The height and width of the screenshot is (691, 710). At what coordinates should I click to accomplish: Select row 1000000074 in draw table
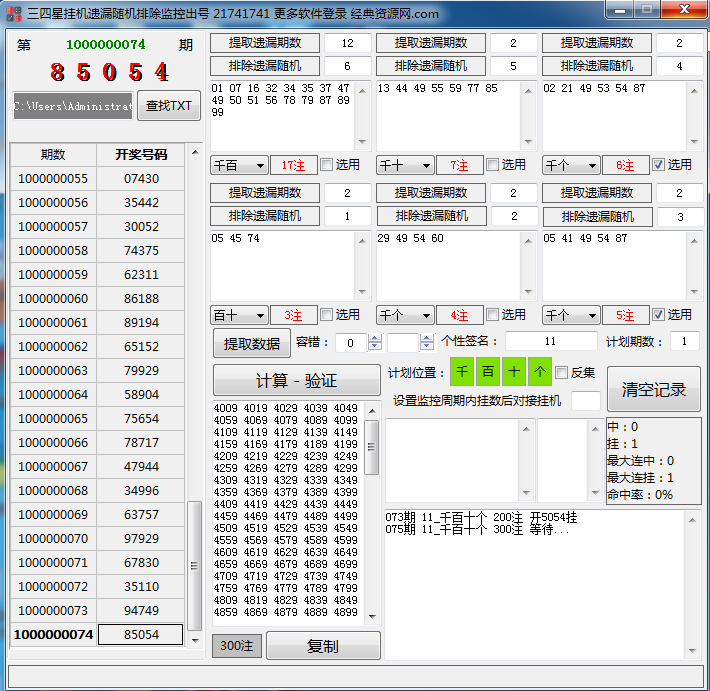pyautogui.click(x=98, y=634)
